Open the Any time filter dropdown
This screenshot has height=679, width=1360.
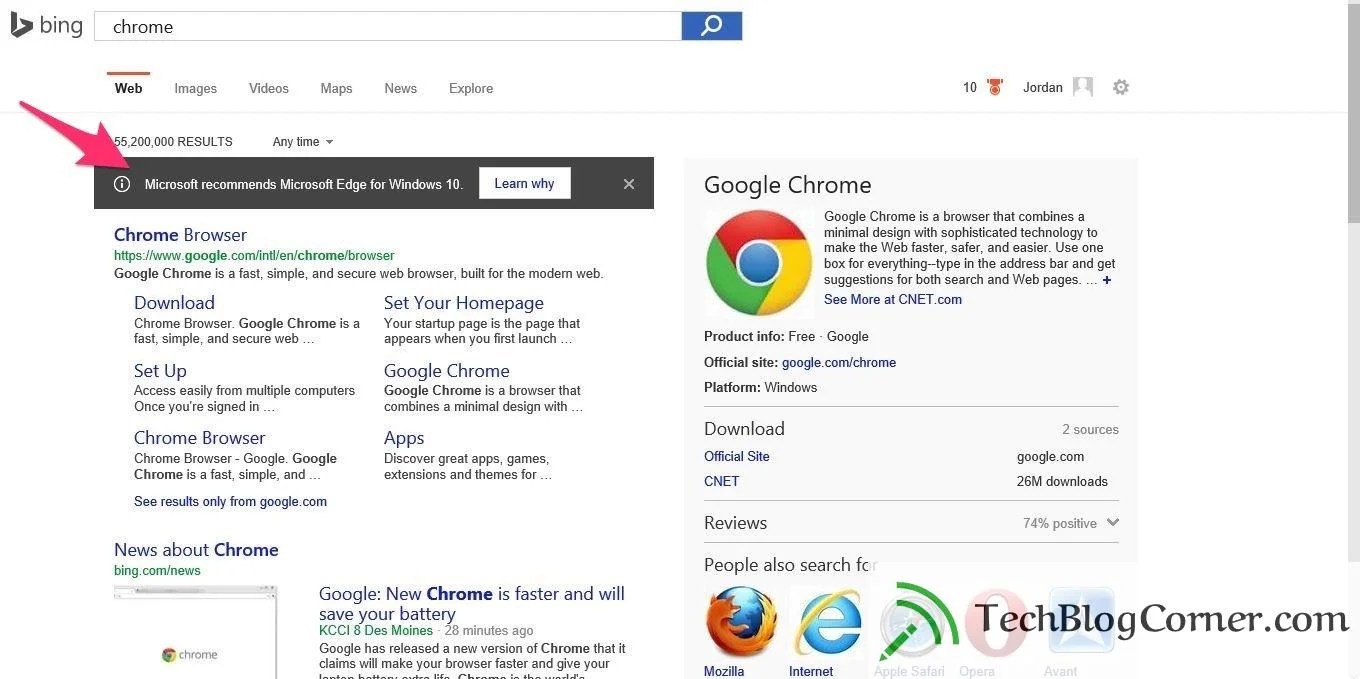(303, 142)
